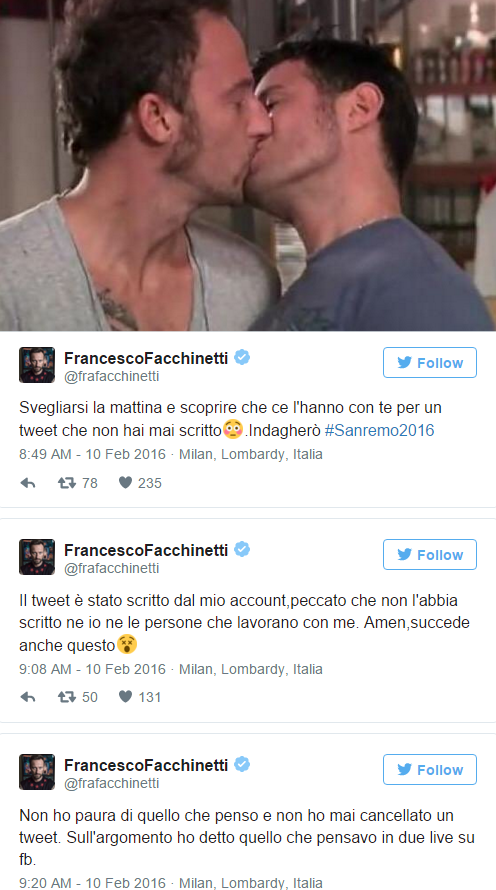The image size is (496, 890).
Task: Click verified badge on the third tweet
Action: 242,765
